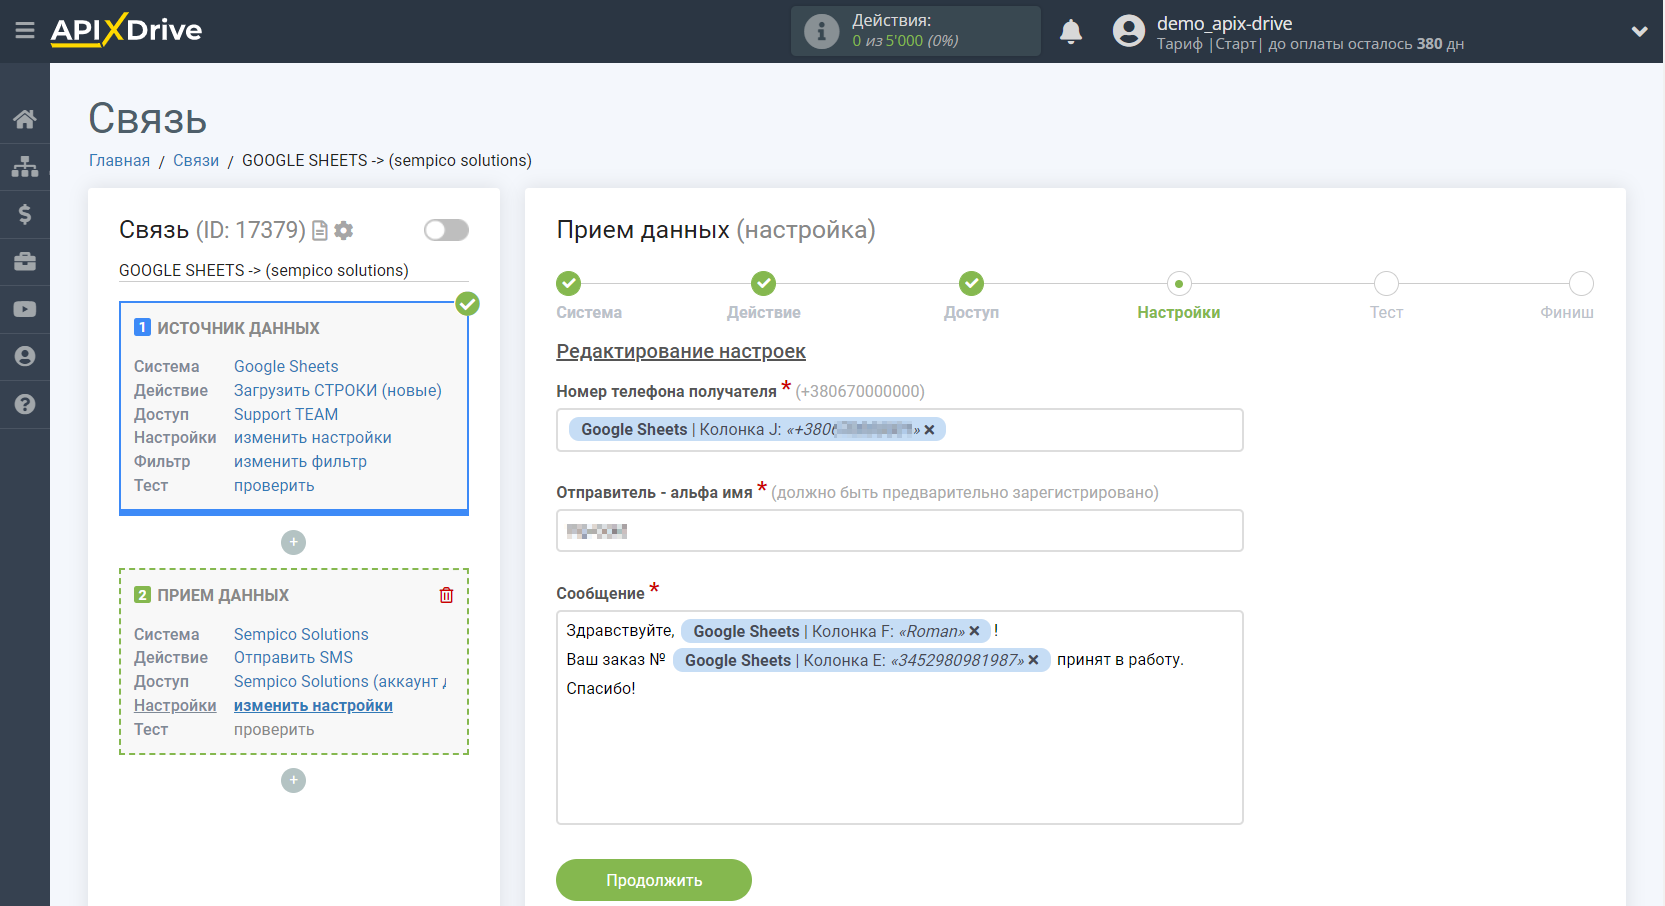Go to the Доступ step
1665x906 pixels.
(x=972, y=284)
